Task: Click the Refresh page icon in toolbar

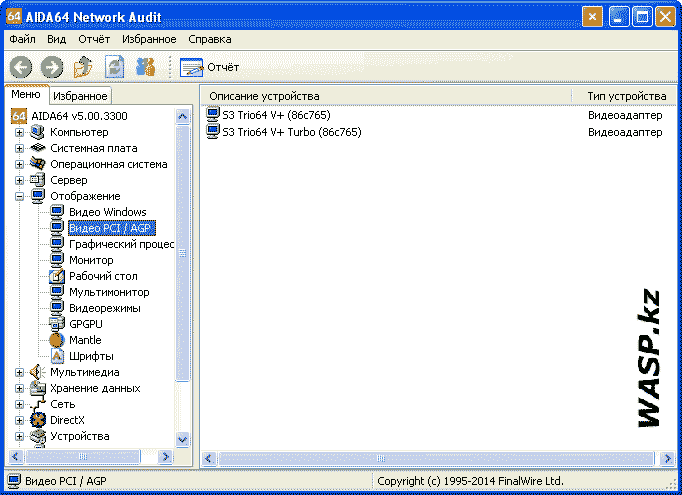Action: tap(114, 67)
